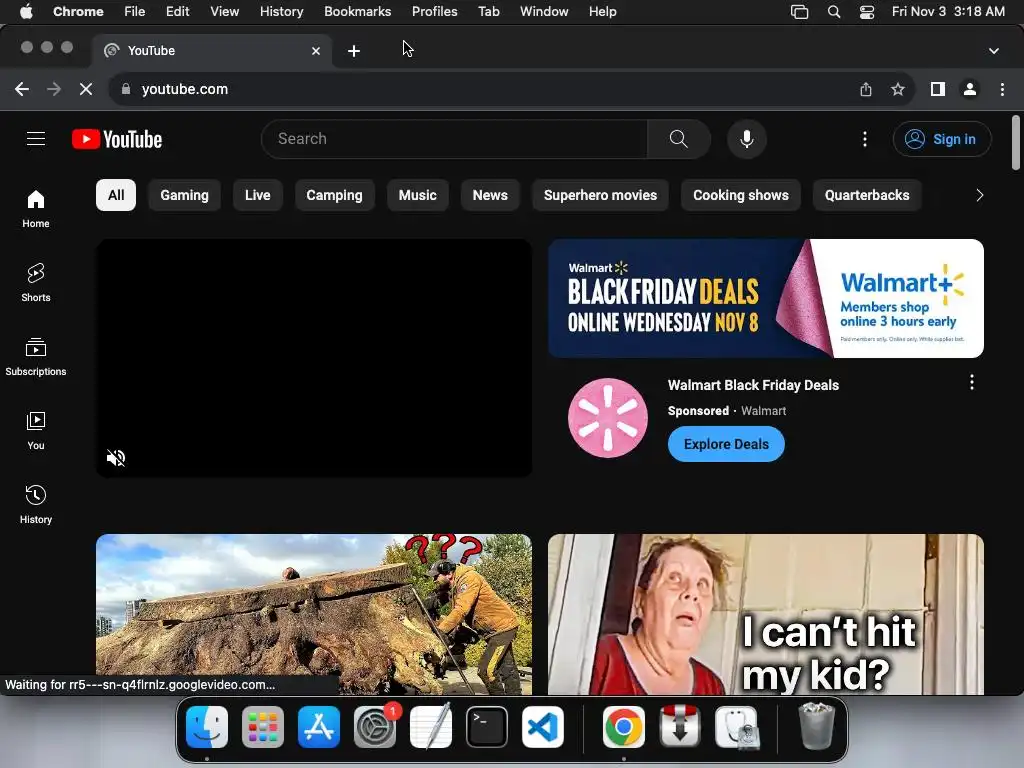Open the File menu in menu bar
Image resolution: width=1024 pixels, height=768 pixels.
135,12
